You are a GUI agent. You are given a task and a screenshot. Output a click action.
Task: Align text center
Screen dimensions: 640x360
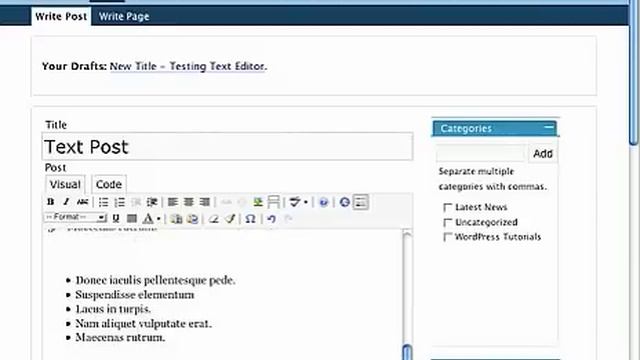click(x=189, y=202)
